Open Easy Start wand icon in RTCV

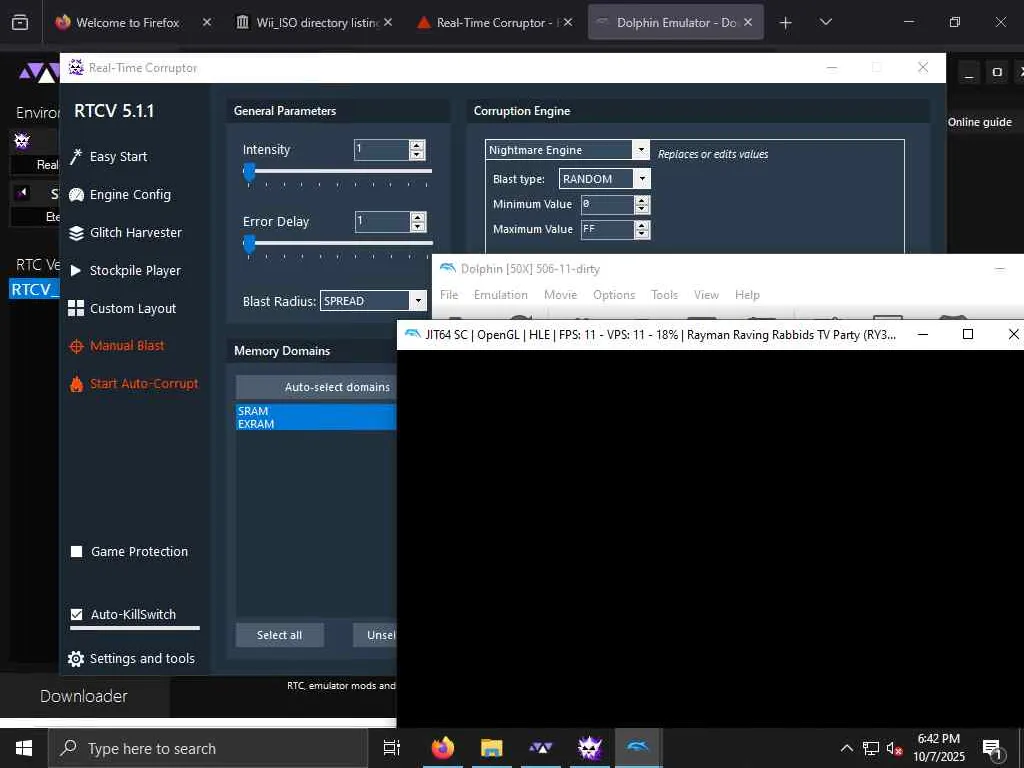76,157
